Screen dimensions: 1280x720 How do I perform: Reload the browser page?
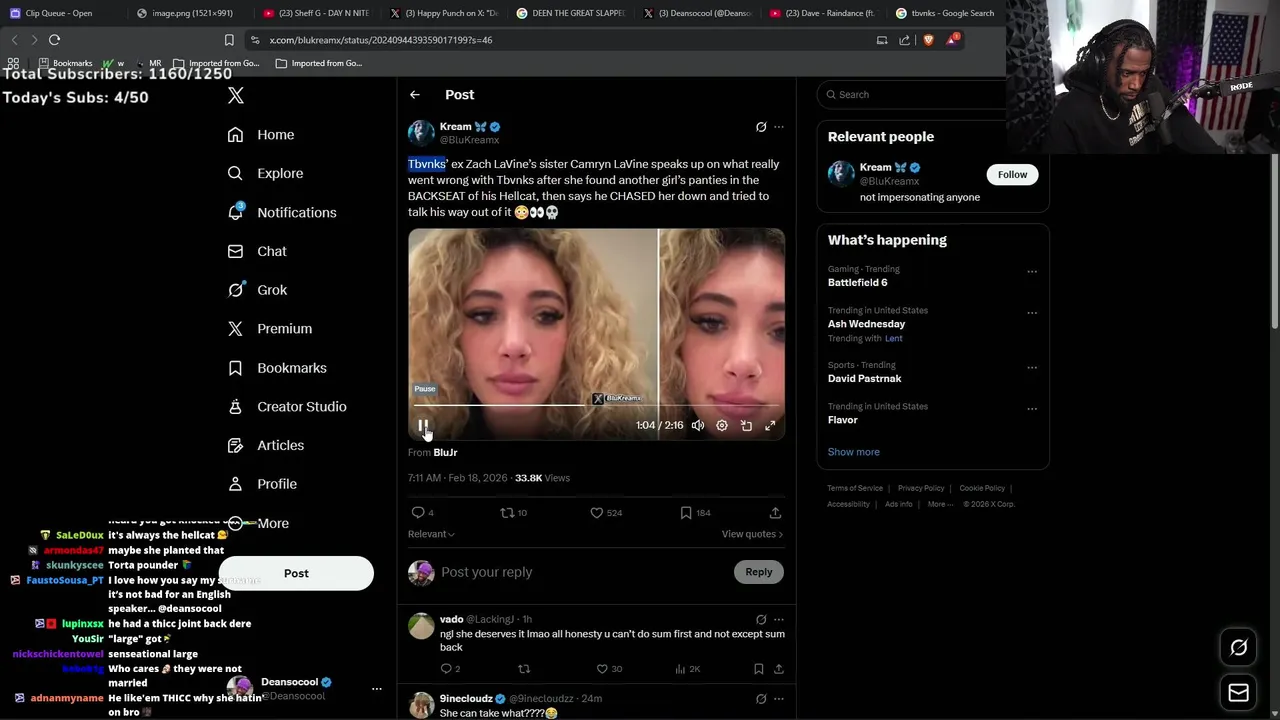54,40
